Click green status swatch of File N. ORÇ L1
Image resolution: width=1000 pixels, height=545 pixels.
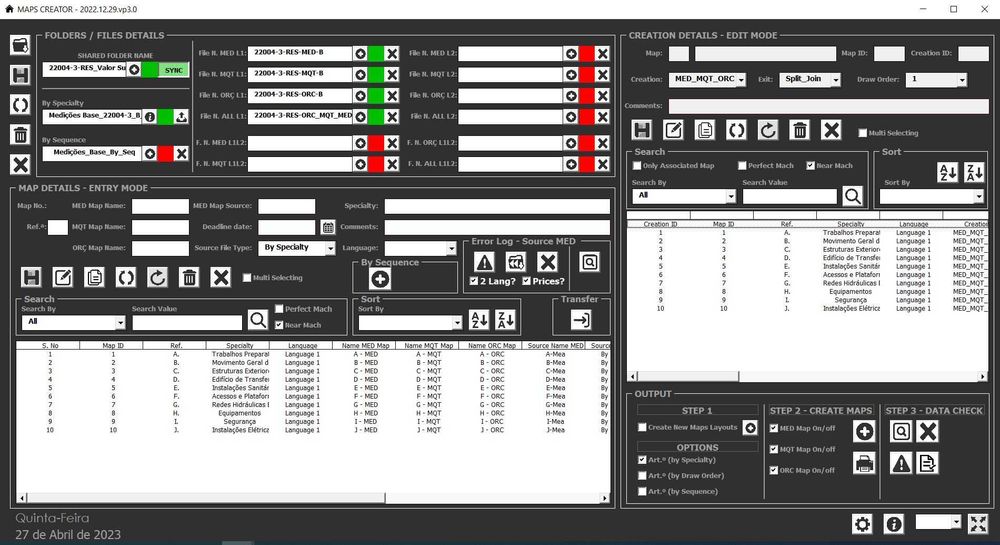(x=376, y=96)
